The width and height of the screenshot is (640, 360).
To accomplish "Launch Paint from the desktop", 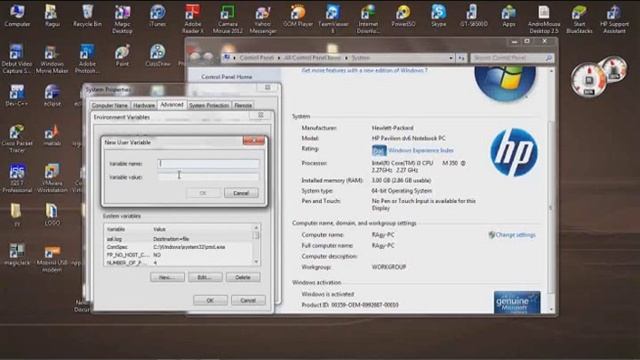I will (x=122, y=56).
